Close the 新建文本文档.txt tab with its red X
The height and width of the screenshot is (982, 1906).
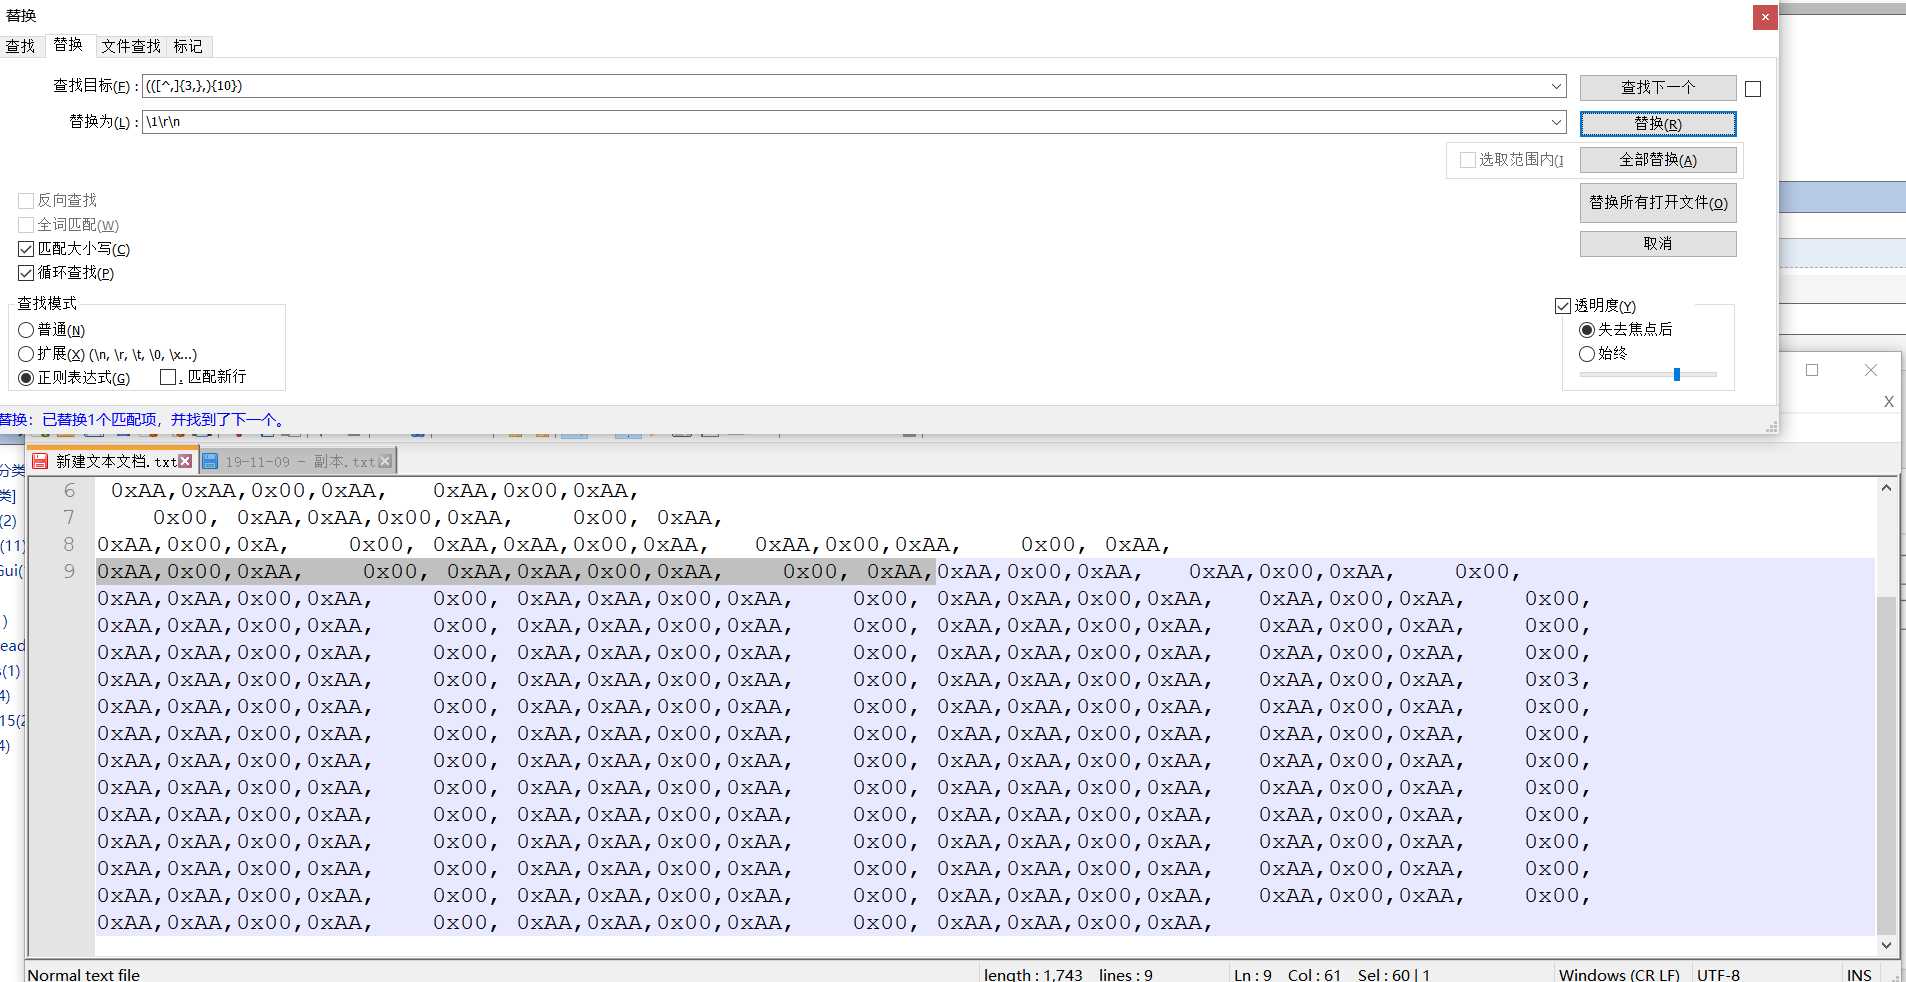point(185,461)
